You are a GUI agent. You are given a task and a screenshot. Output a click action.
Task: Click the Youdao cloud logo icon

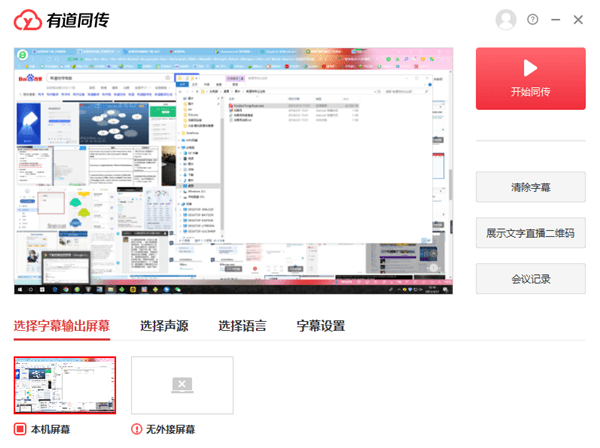pos(28,20)
